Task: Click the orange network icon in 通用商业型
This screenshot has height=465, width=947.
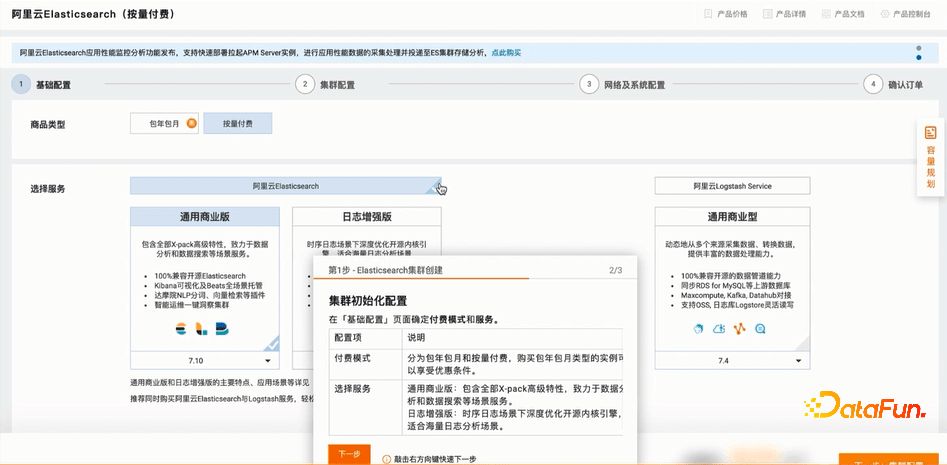Action: click(x=740, y=329)
